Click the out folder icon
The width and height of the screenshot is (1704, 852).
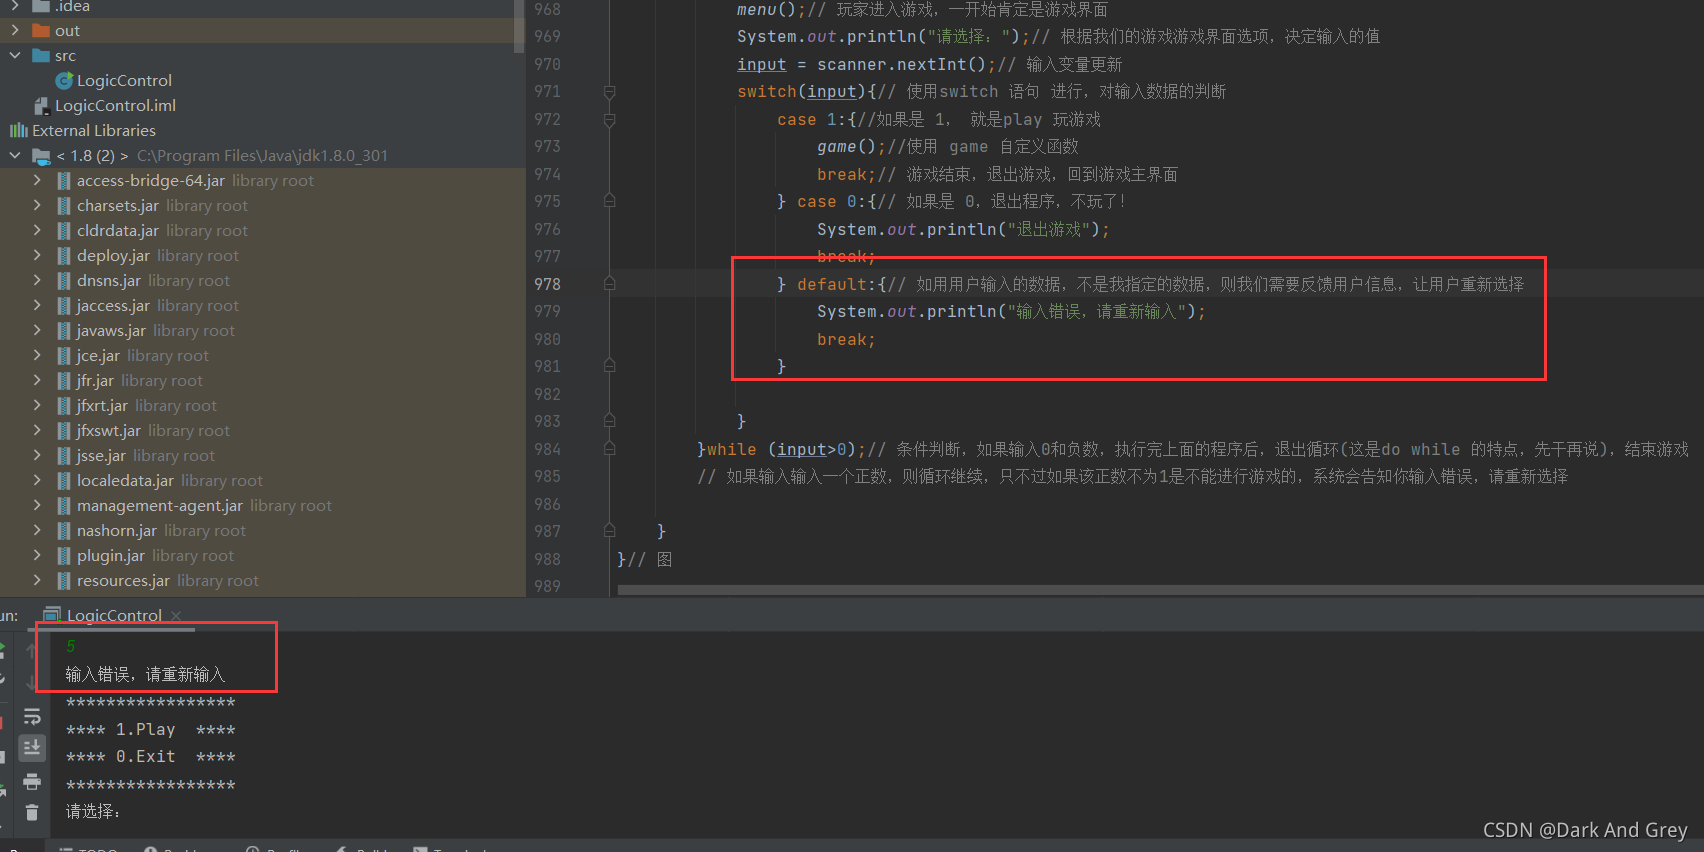tap(41, 30)
